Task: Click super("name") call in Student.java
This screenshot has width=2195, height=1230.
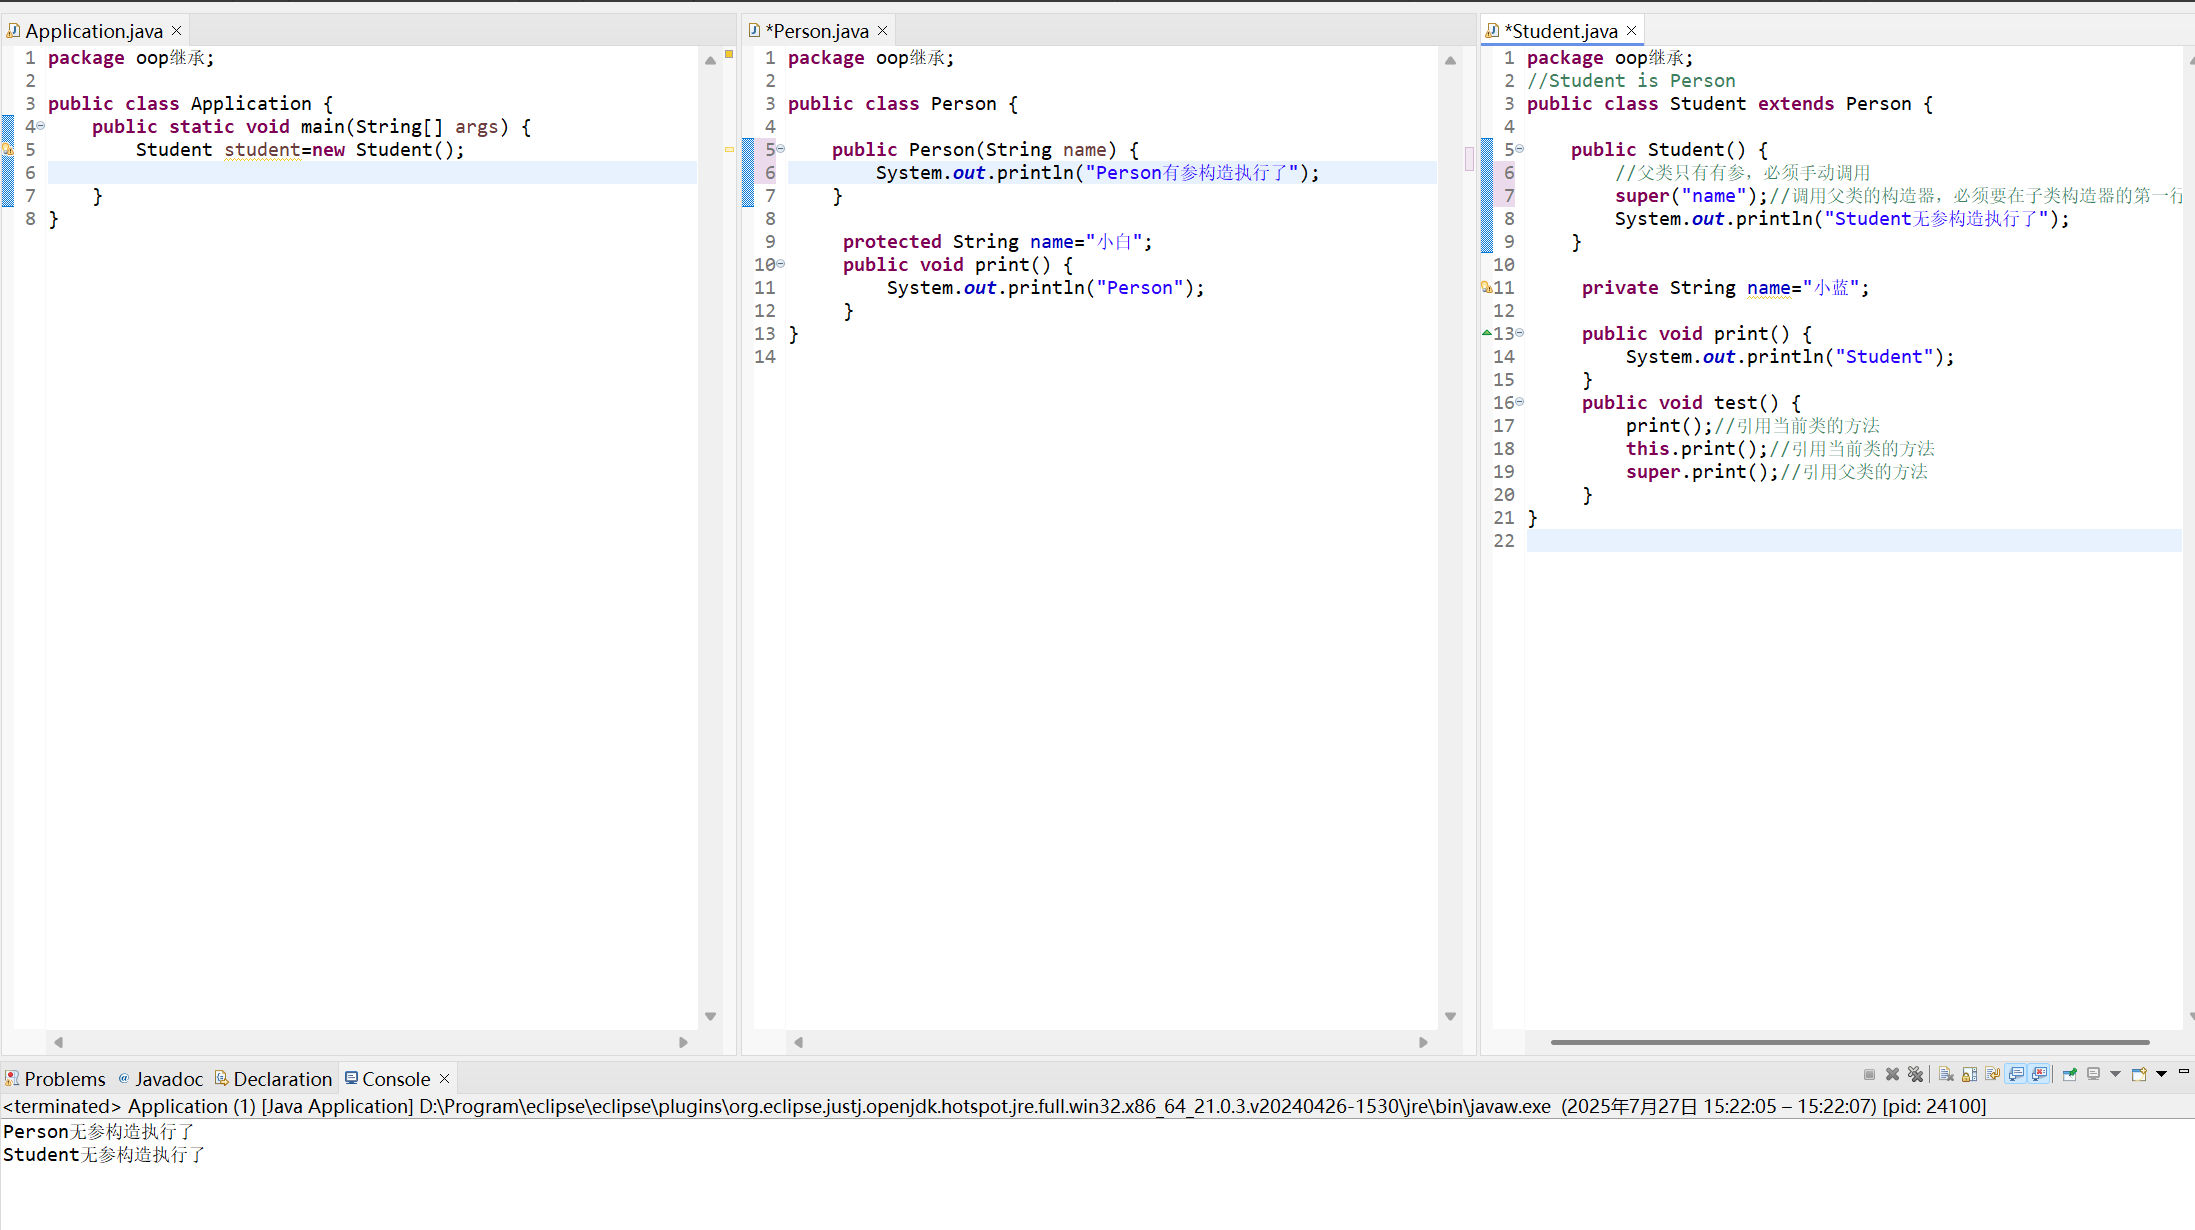Action: point(1686,196)
